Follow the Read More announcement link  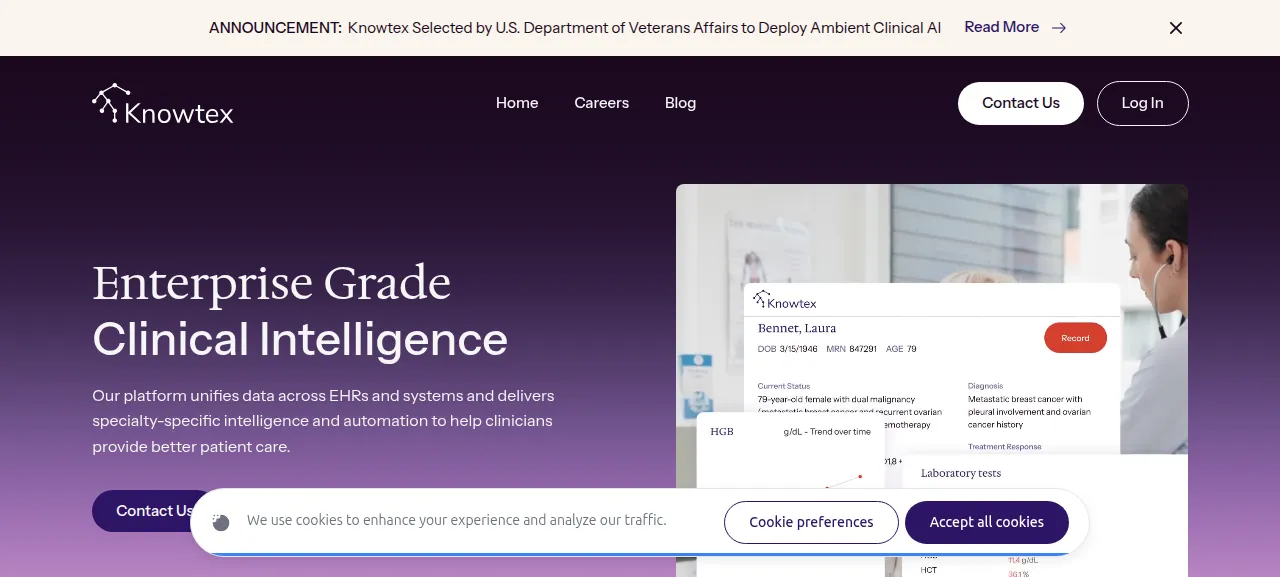1001,27
